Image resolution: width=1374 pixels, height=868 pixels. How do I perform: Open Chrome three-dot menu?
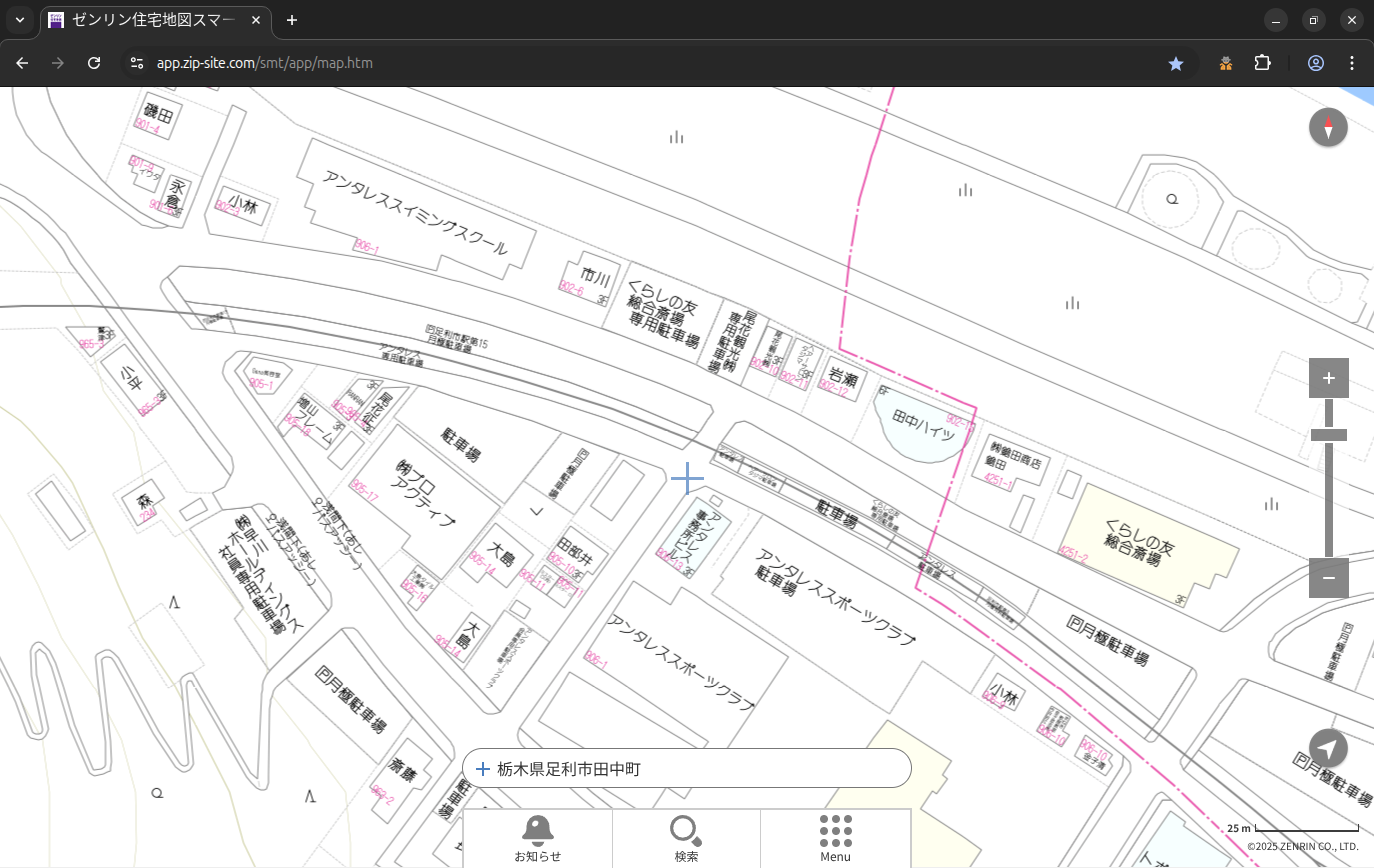click(x=1352, y=63)
